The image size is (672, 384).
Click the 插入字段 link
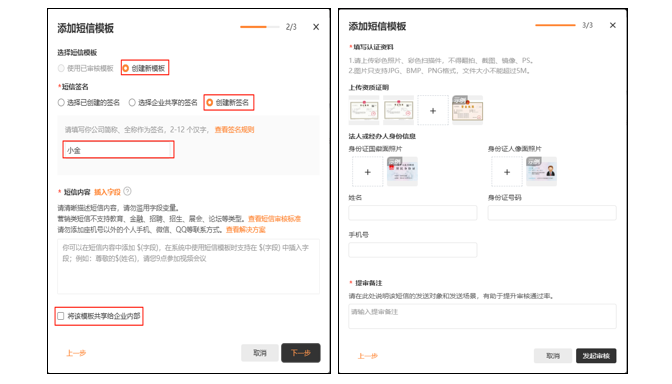point(107,192)
